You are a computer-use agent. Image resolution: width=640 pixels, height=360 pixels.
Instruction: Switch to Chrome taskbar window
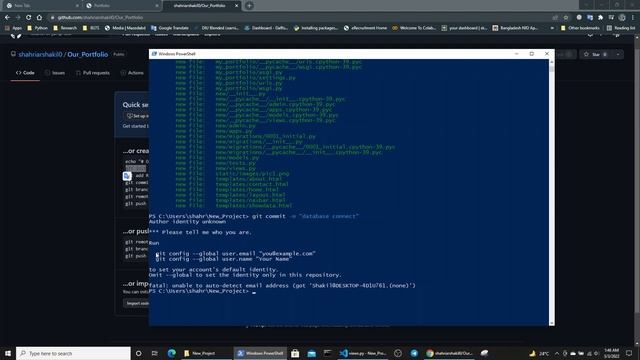pos(449,353)
